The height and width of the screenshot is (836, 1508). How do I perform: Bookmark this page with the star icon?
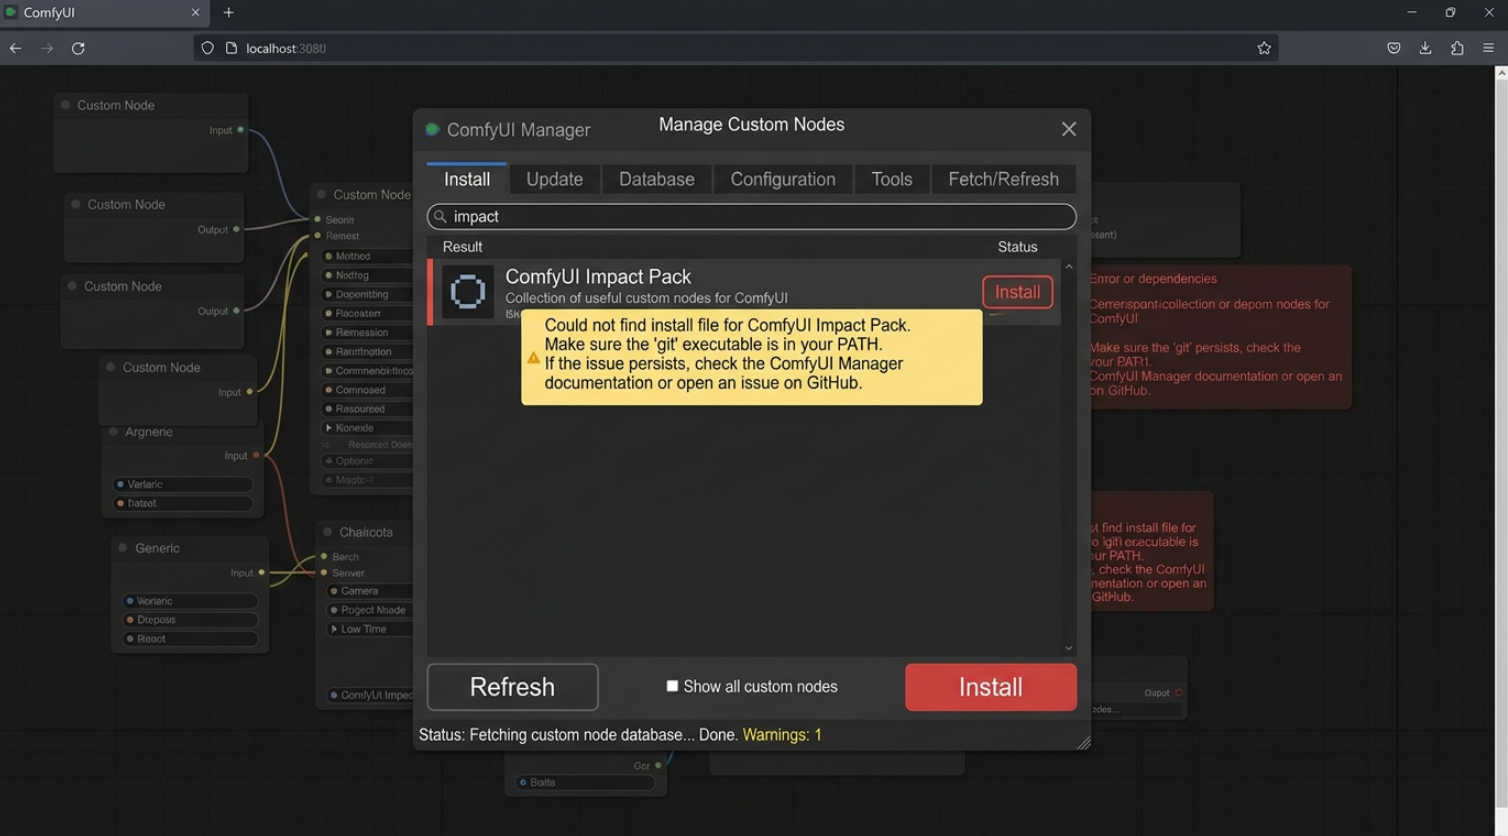(x=1264, y=48)
